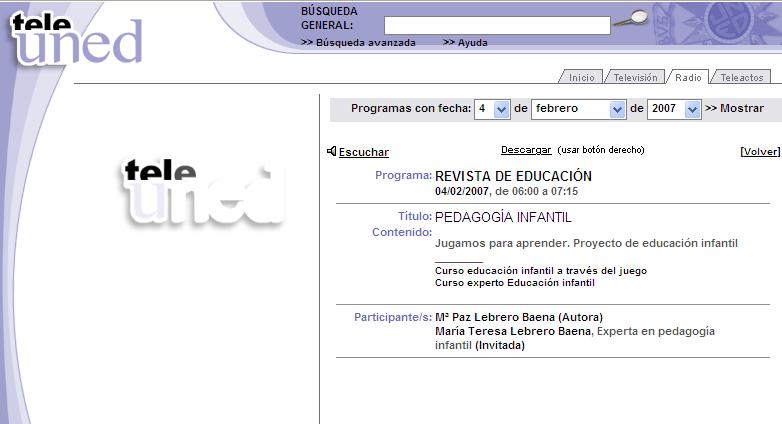782x424 pixels.
Task: Open the month dropdown showing febrero
Action: pyautogui.click(x=579, y=109)
